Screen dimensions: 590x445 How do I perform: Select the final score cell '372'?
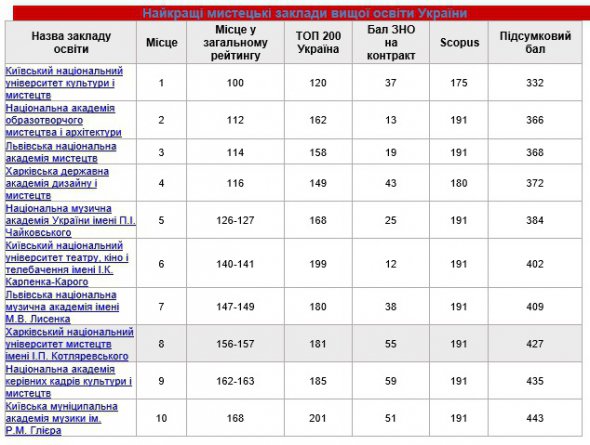click(x=535, y=183)
